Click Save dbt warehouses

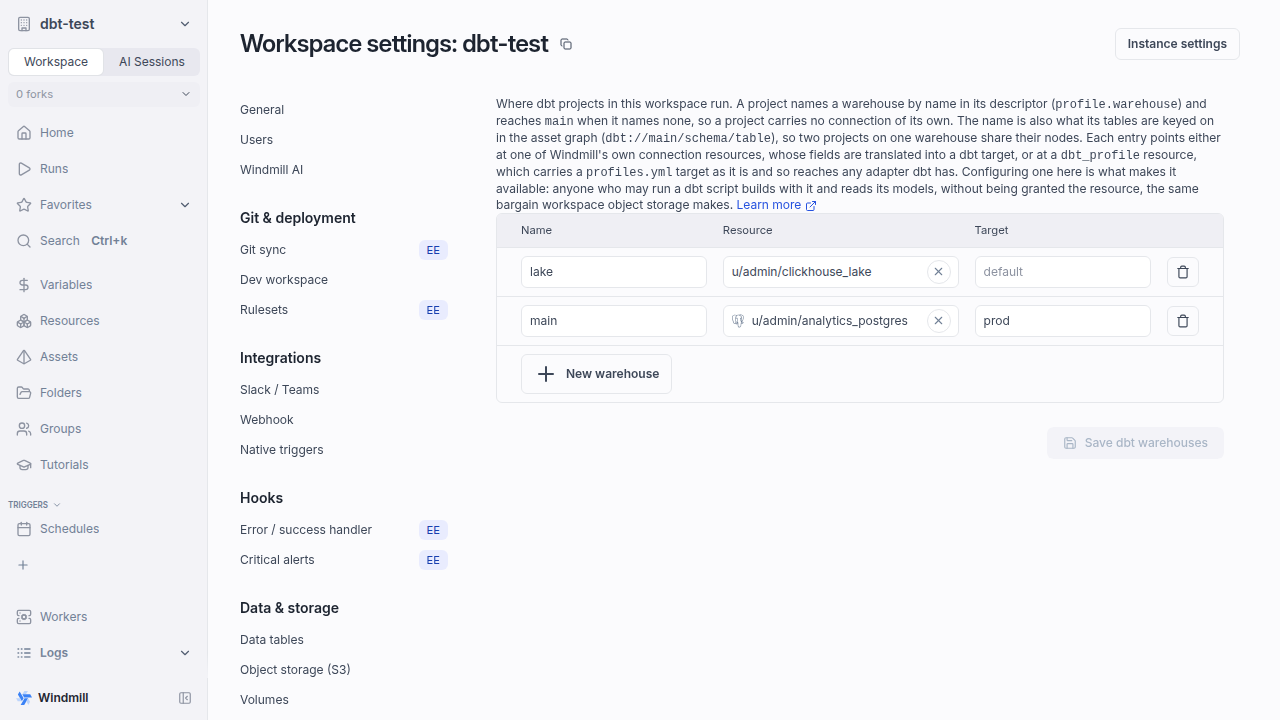(x=1135, y=443)
